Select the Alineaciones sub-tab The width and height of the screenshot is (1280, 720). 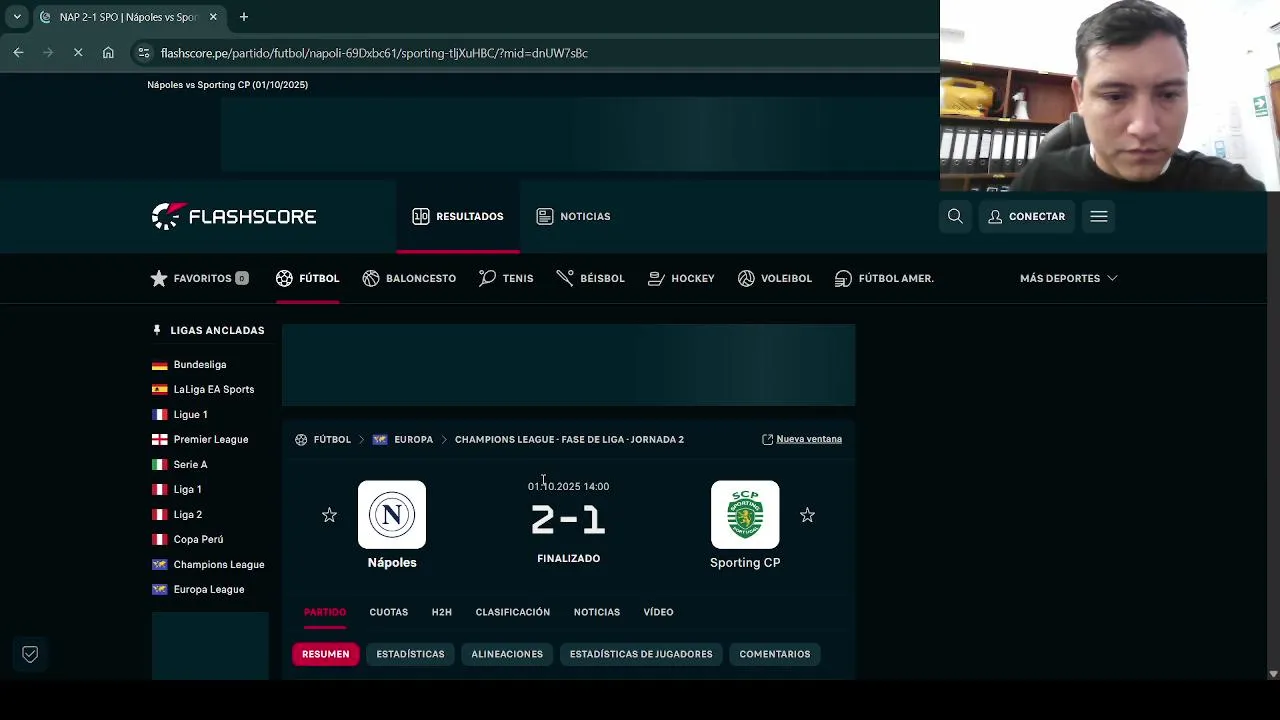tap(507, 654)
